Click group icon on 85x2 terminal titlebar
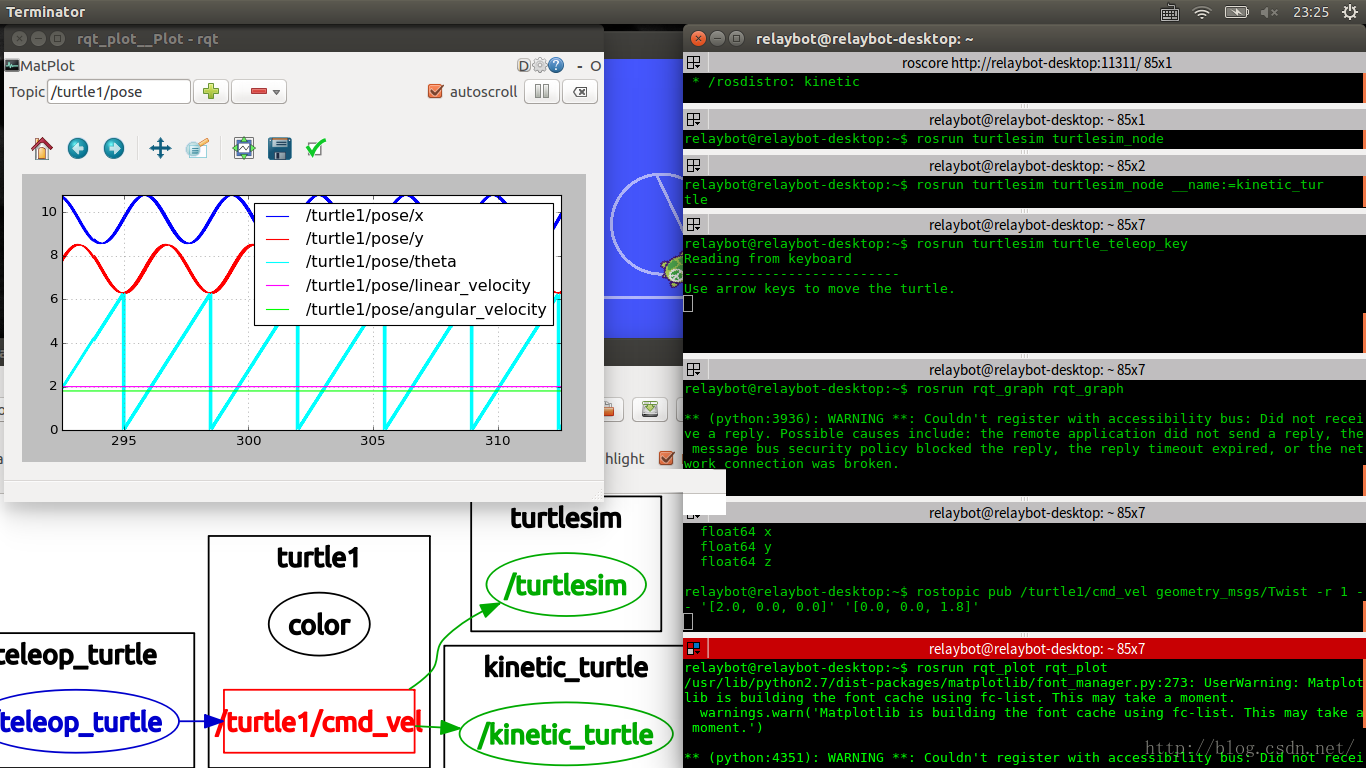This screenshot has height=768, width=1366. 692,166
